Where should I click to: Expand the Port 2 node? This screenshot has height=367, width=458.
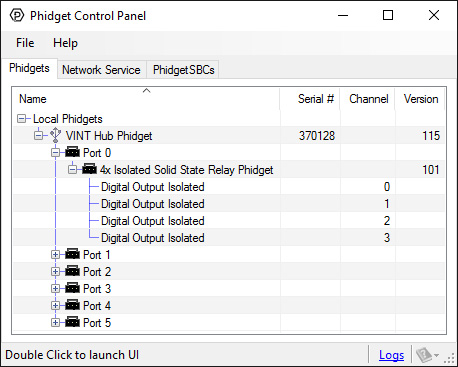coord(55,271)
